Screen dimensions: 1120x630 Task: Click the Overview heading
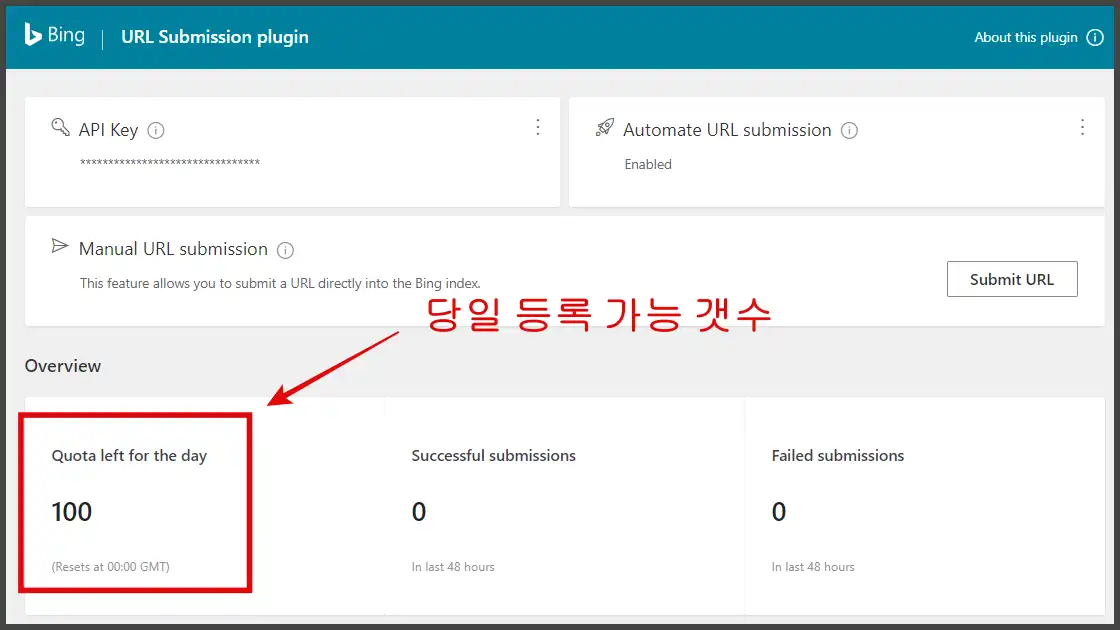63,366
